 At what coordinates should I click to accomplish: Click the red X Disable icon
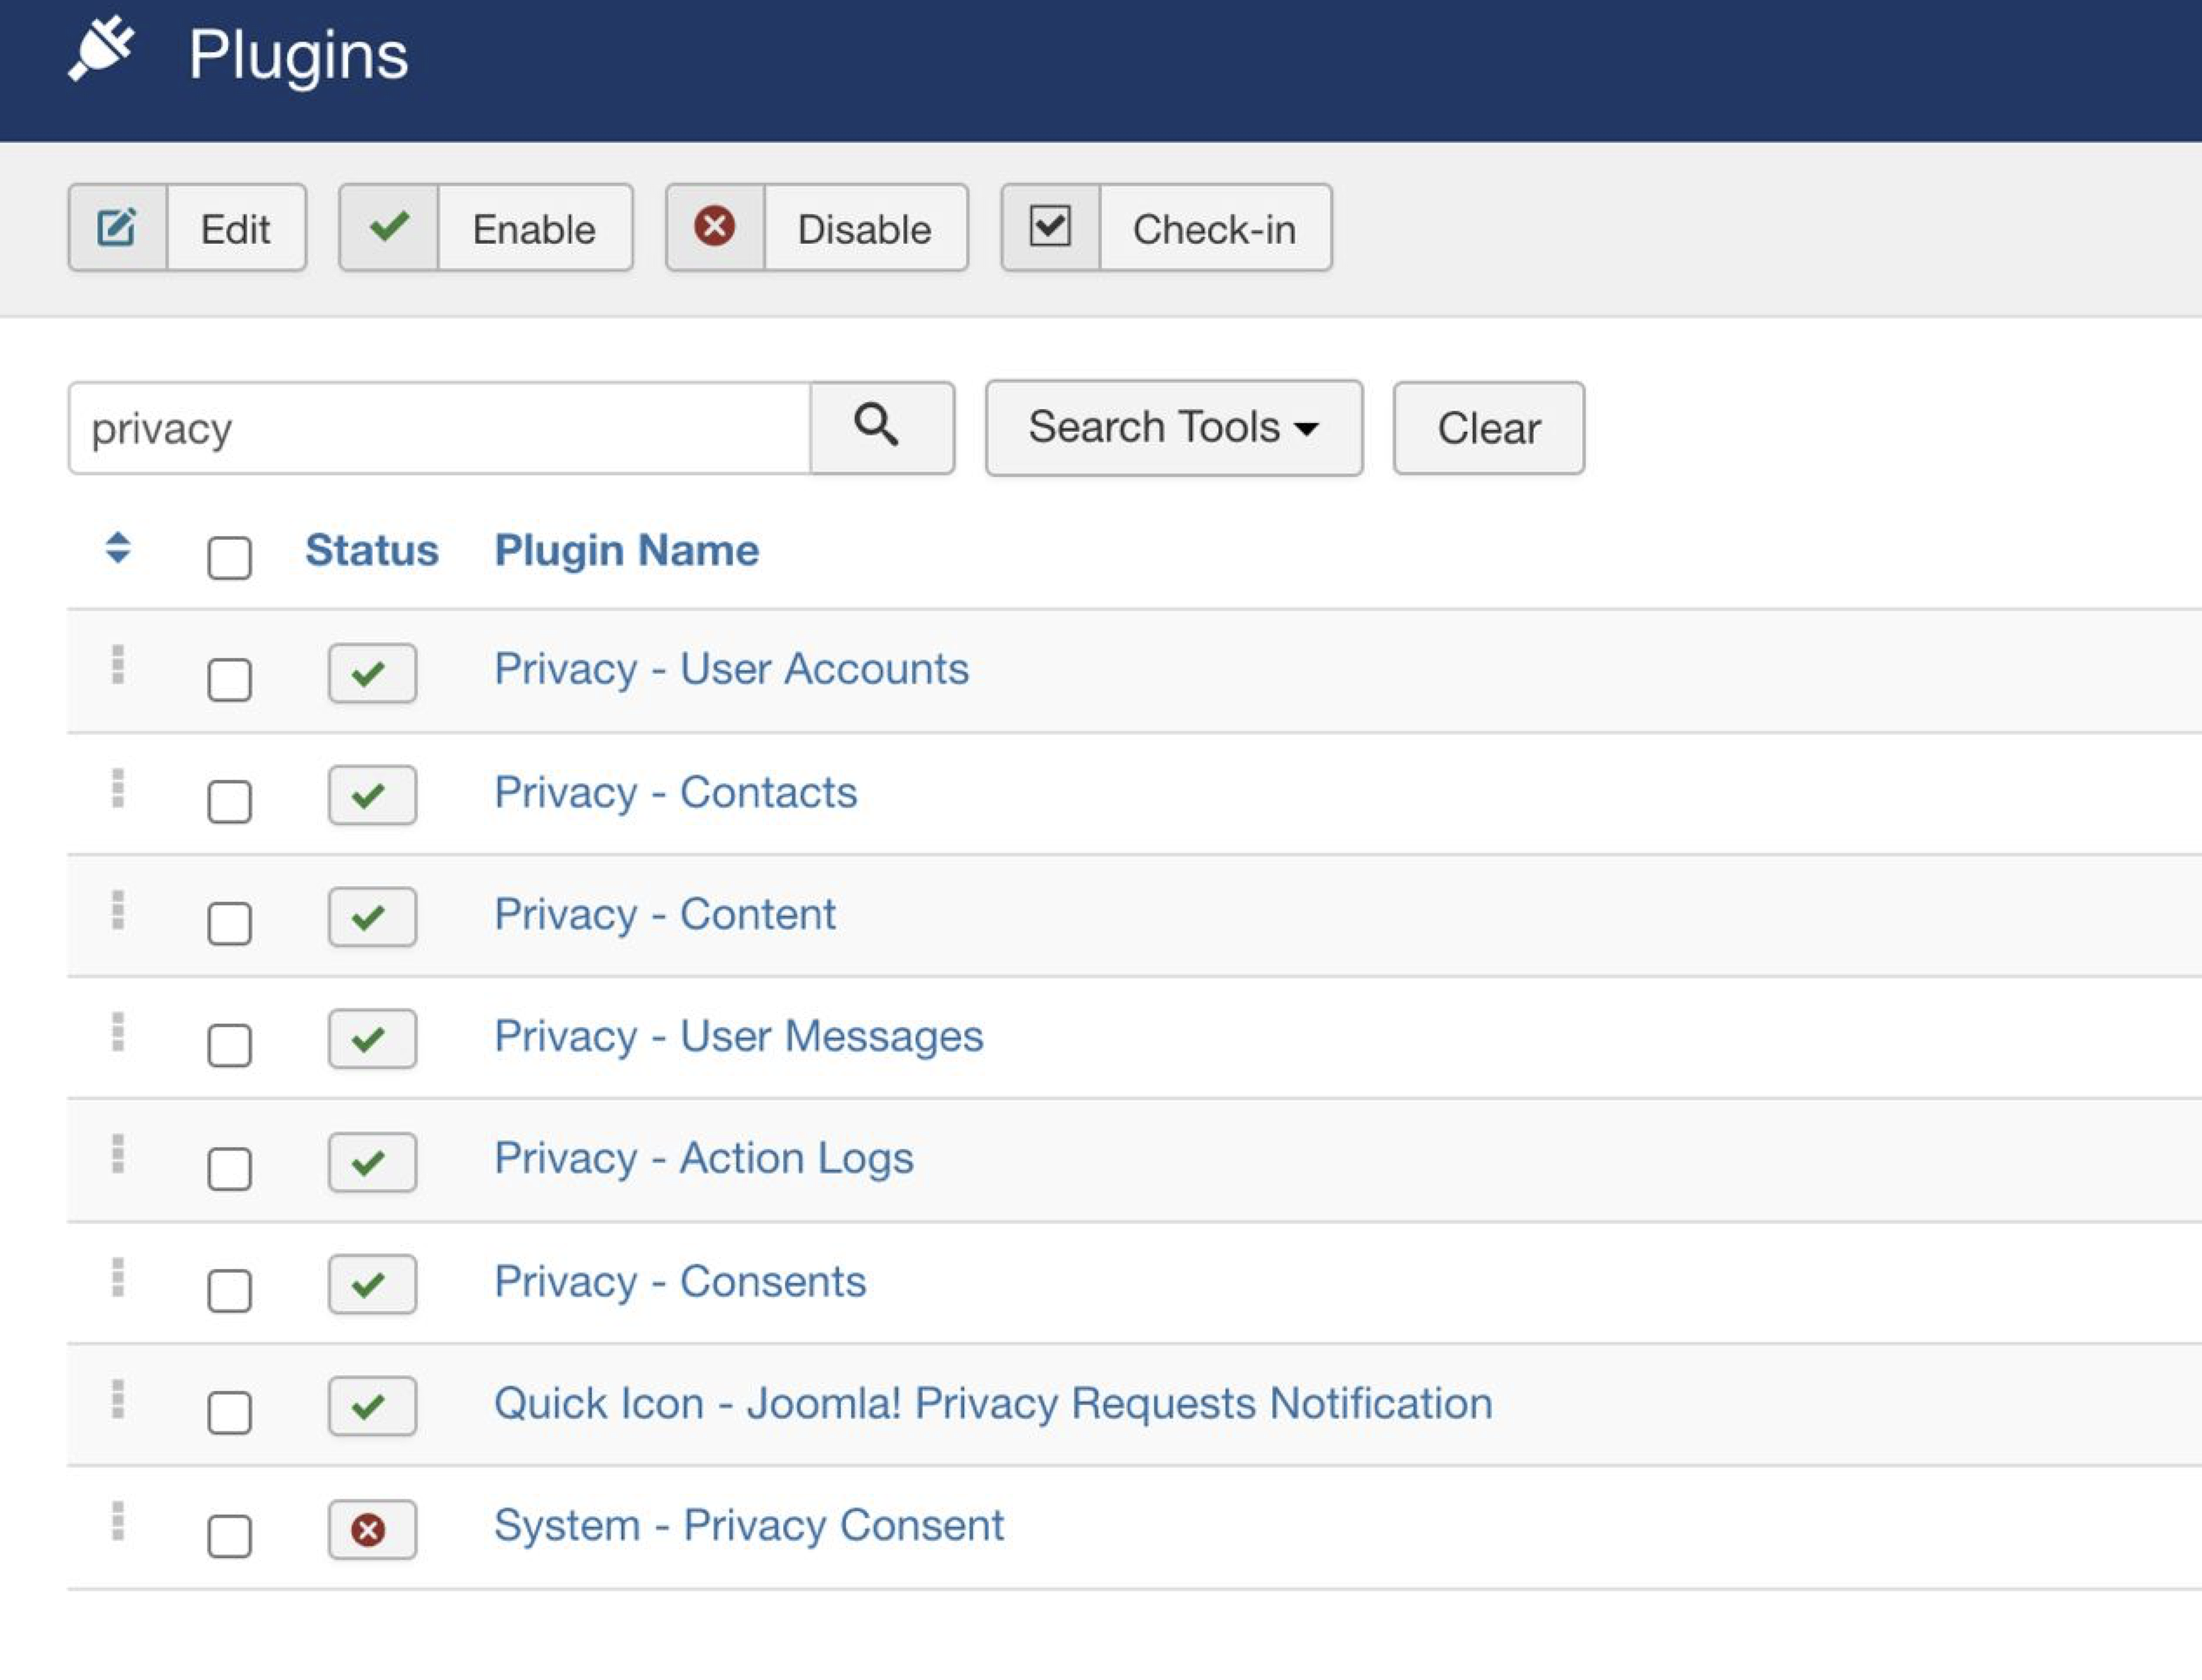pyautogui.click(x=715, y=228)
